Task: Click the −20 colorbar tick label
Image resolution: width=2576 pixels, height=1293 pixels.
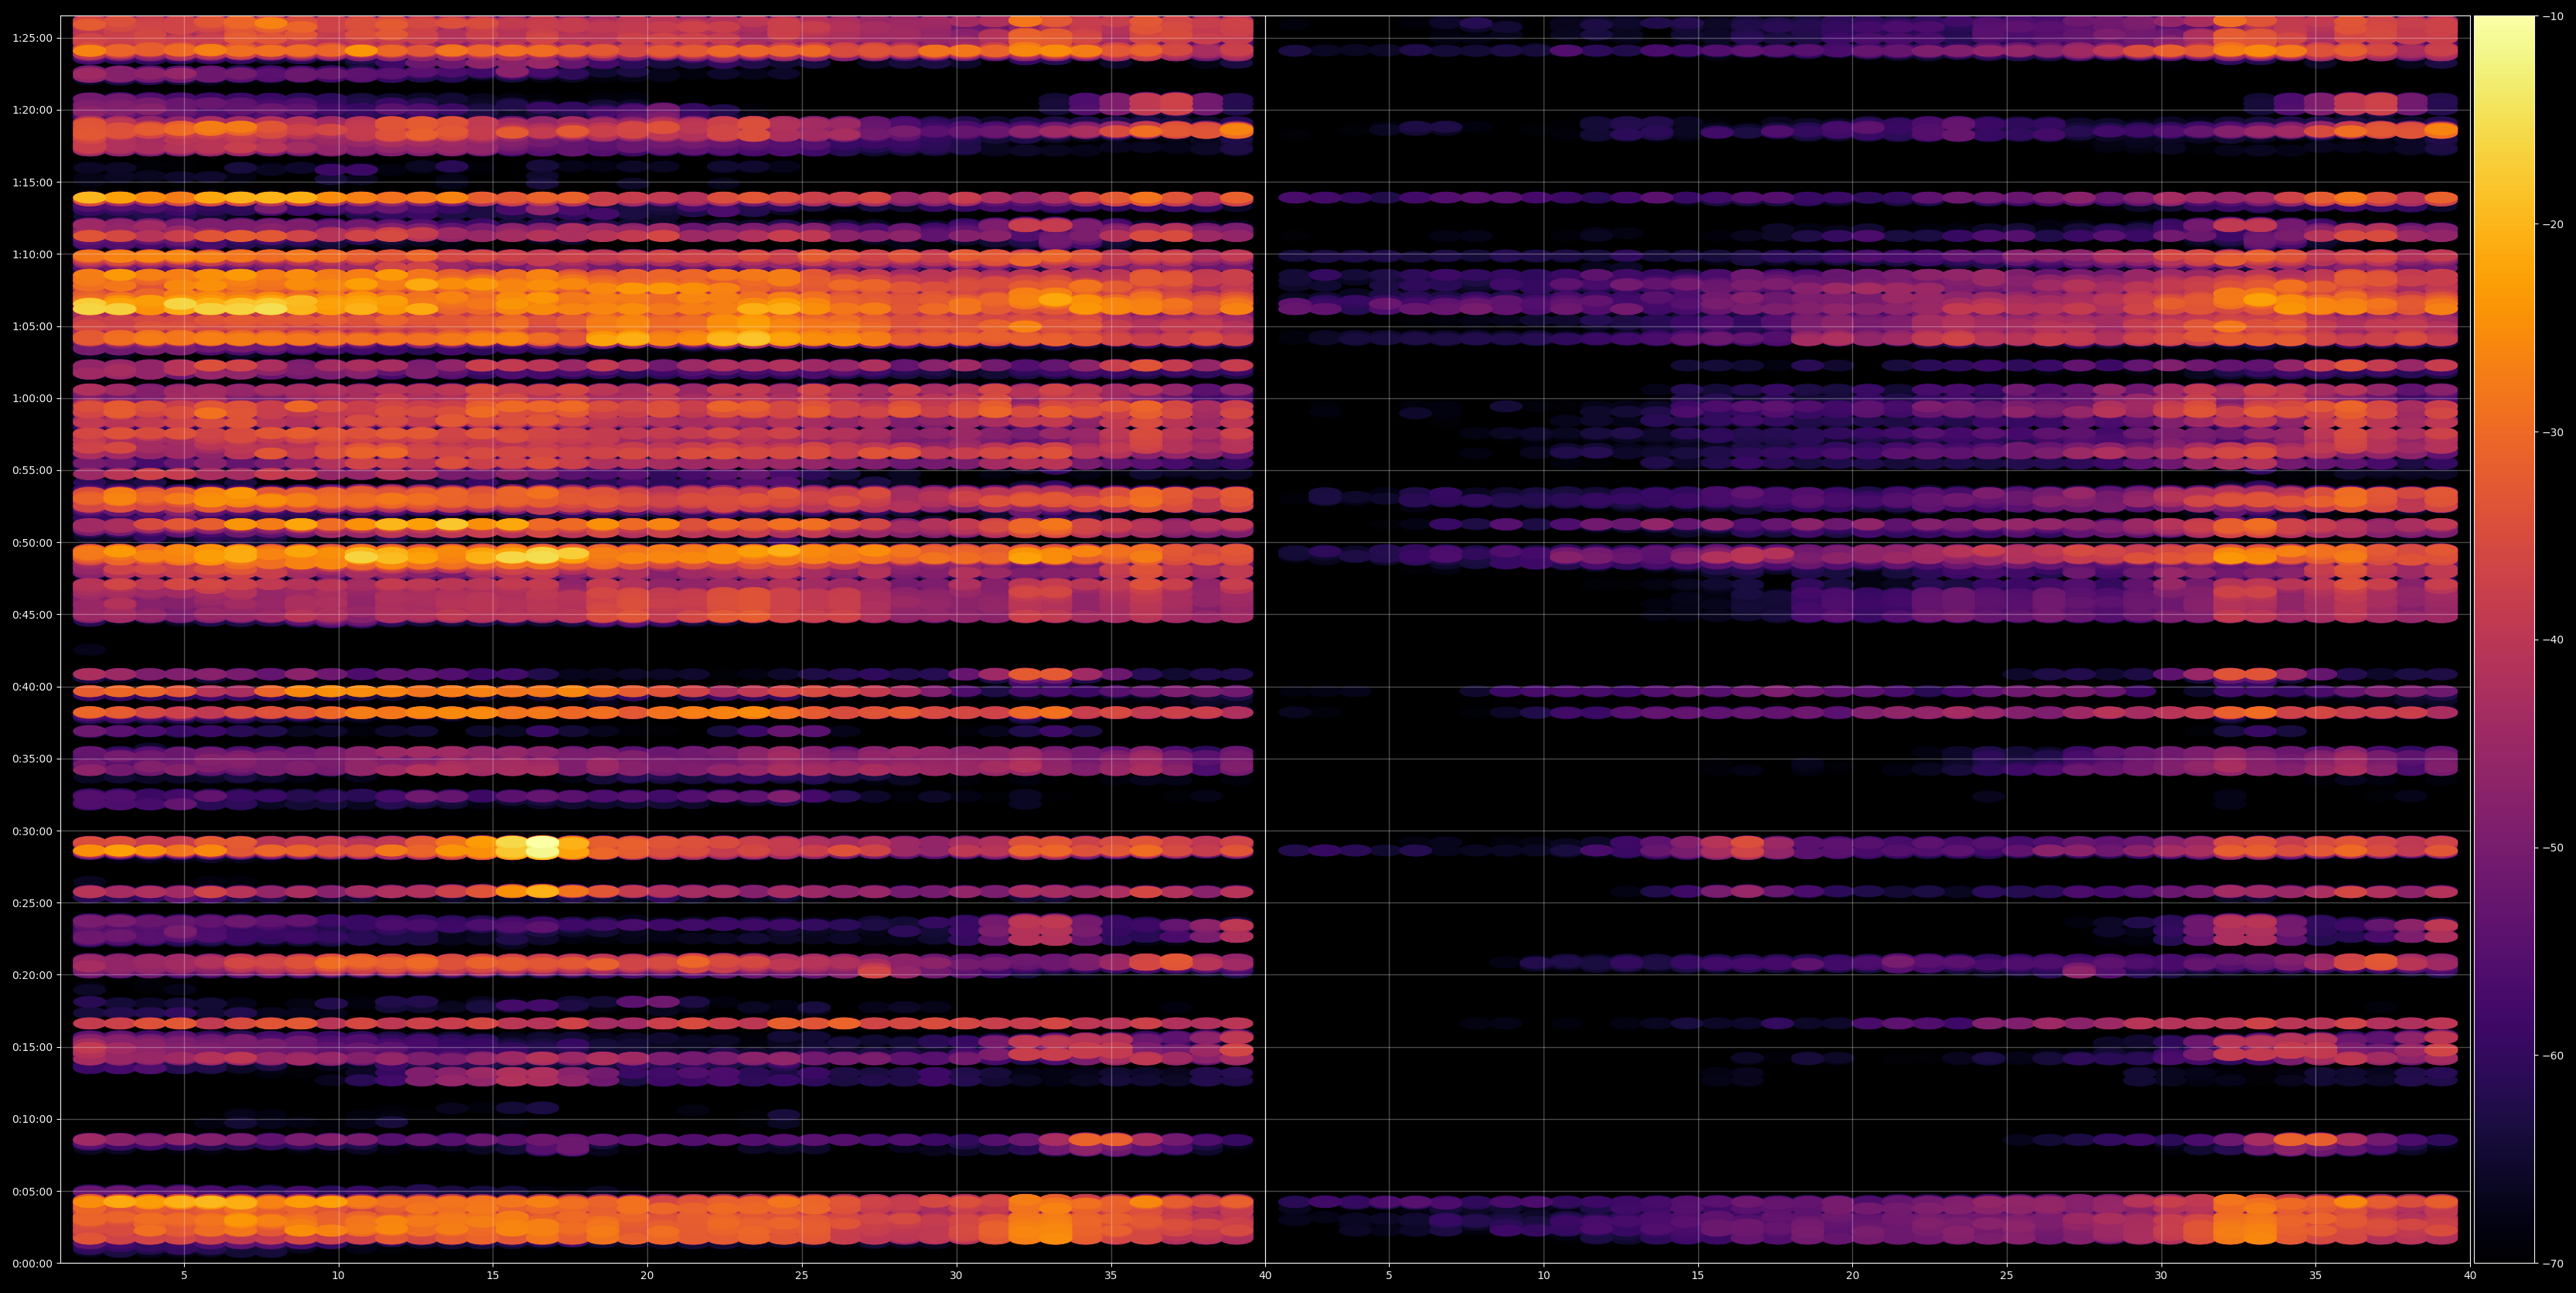Action: point(2552,224)
